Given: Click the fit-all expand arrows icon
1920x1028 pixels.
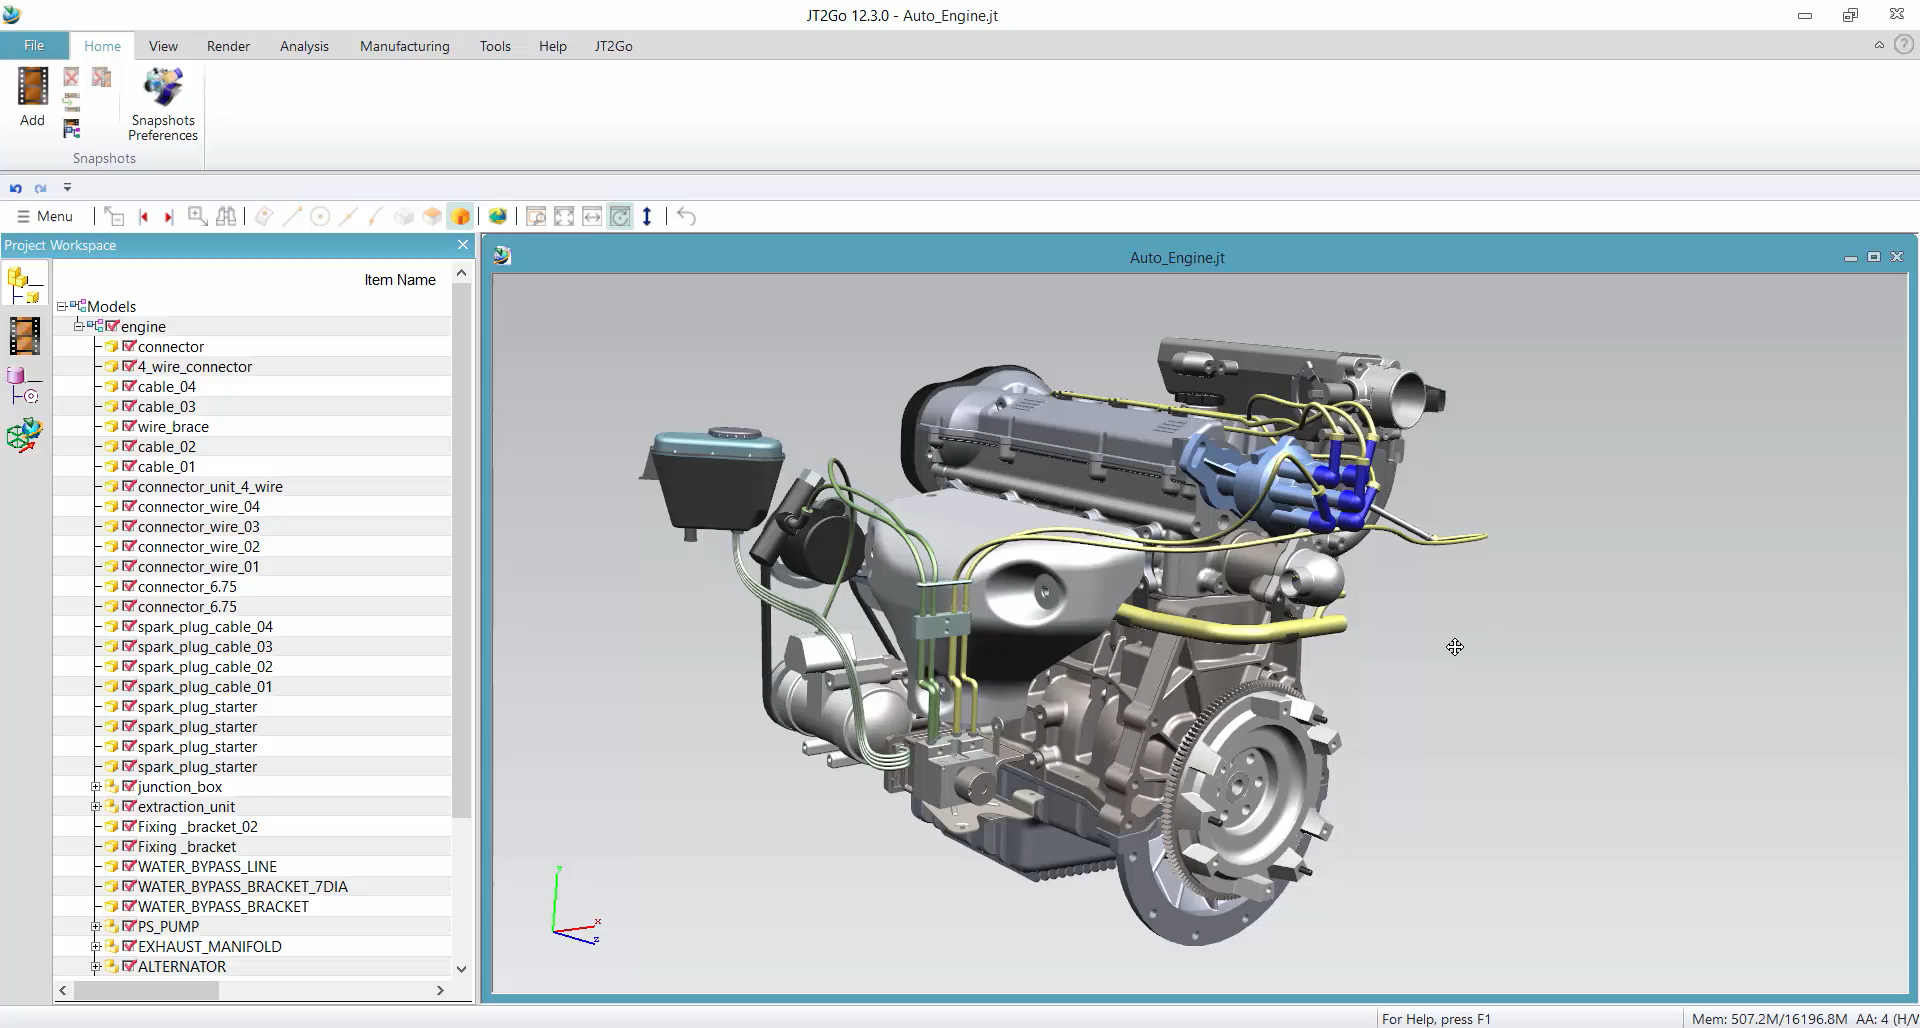Looking at the screenshot, I should click(x=564, y=216).
